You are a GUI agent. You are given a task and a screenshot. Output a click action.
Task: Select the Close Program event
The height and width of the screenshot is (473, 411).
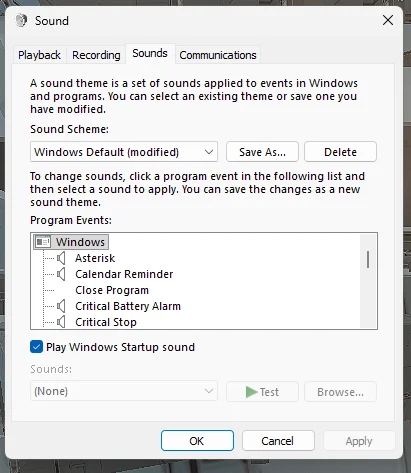pyautogui.click(x=112, y=290)
